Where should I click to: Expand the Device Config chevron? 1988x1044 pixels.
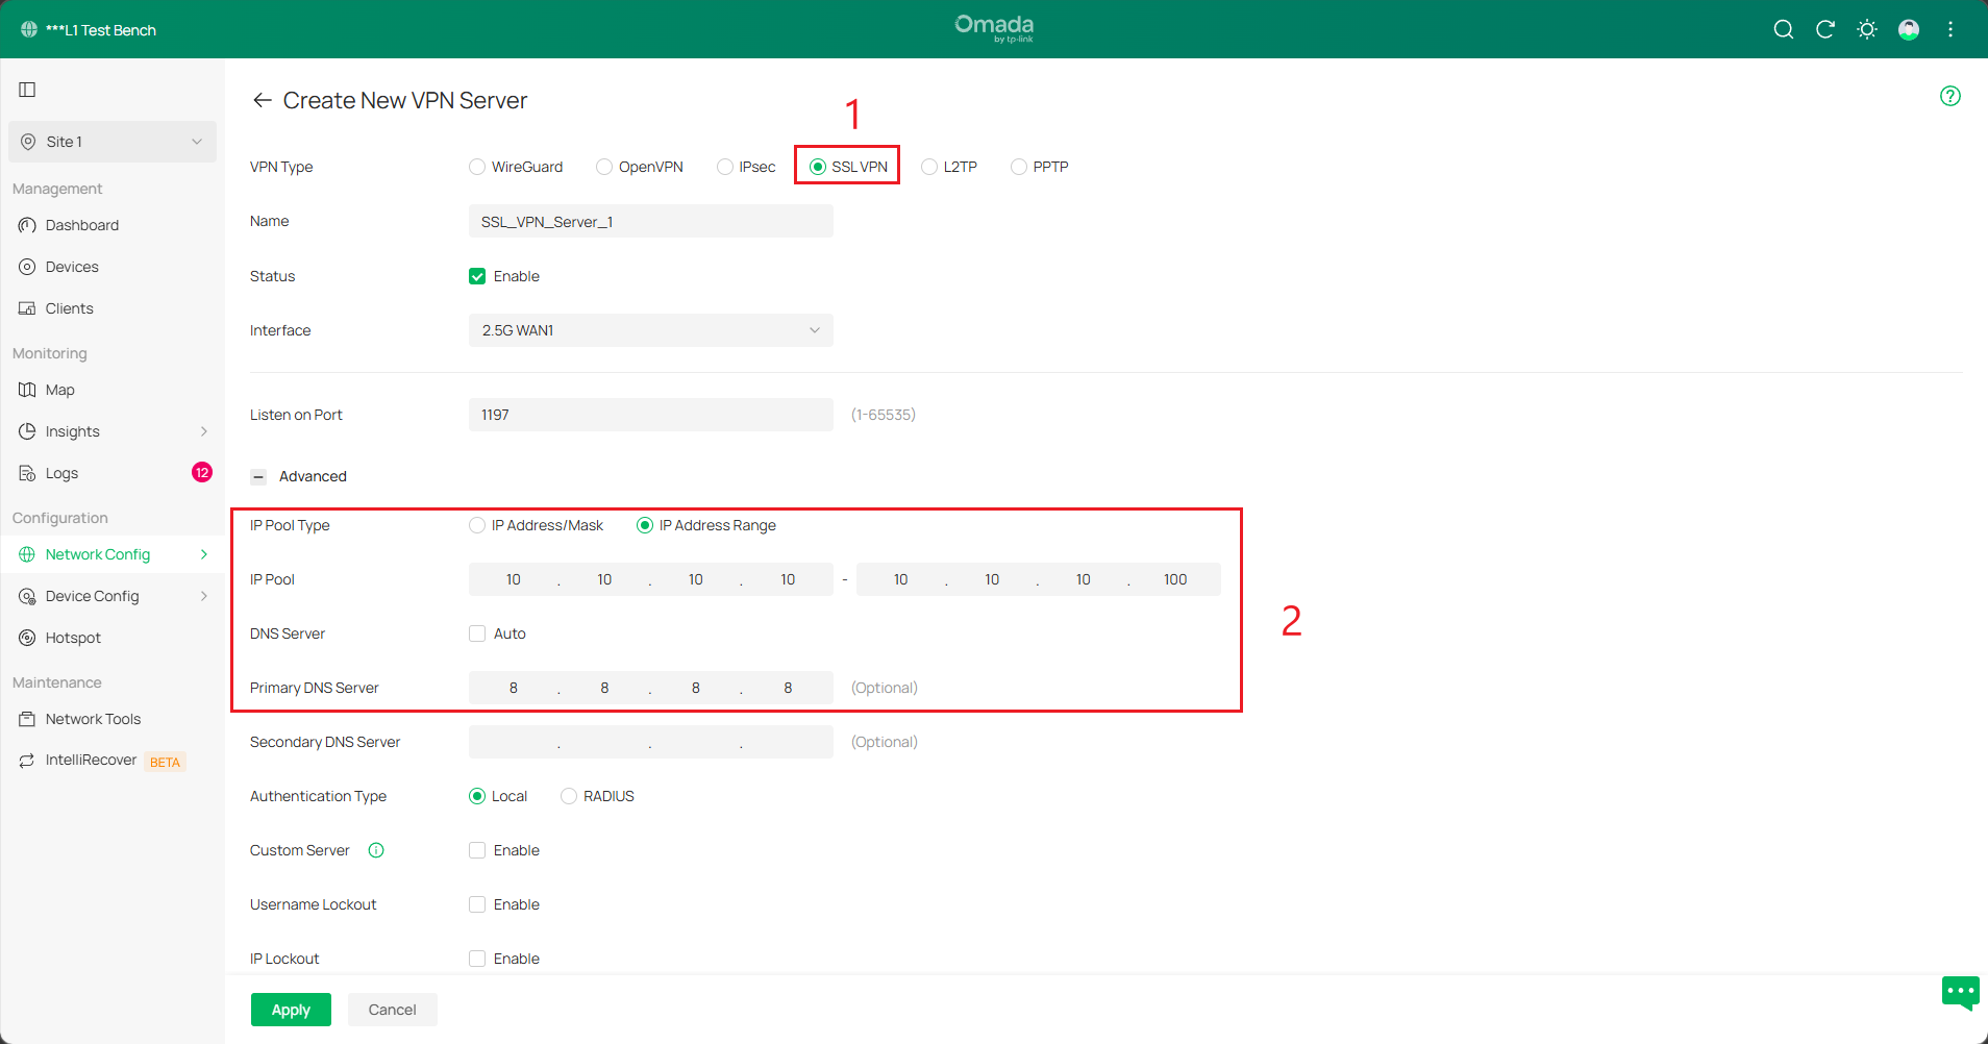click(x=204, y=596)
